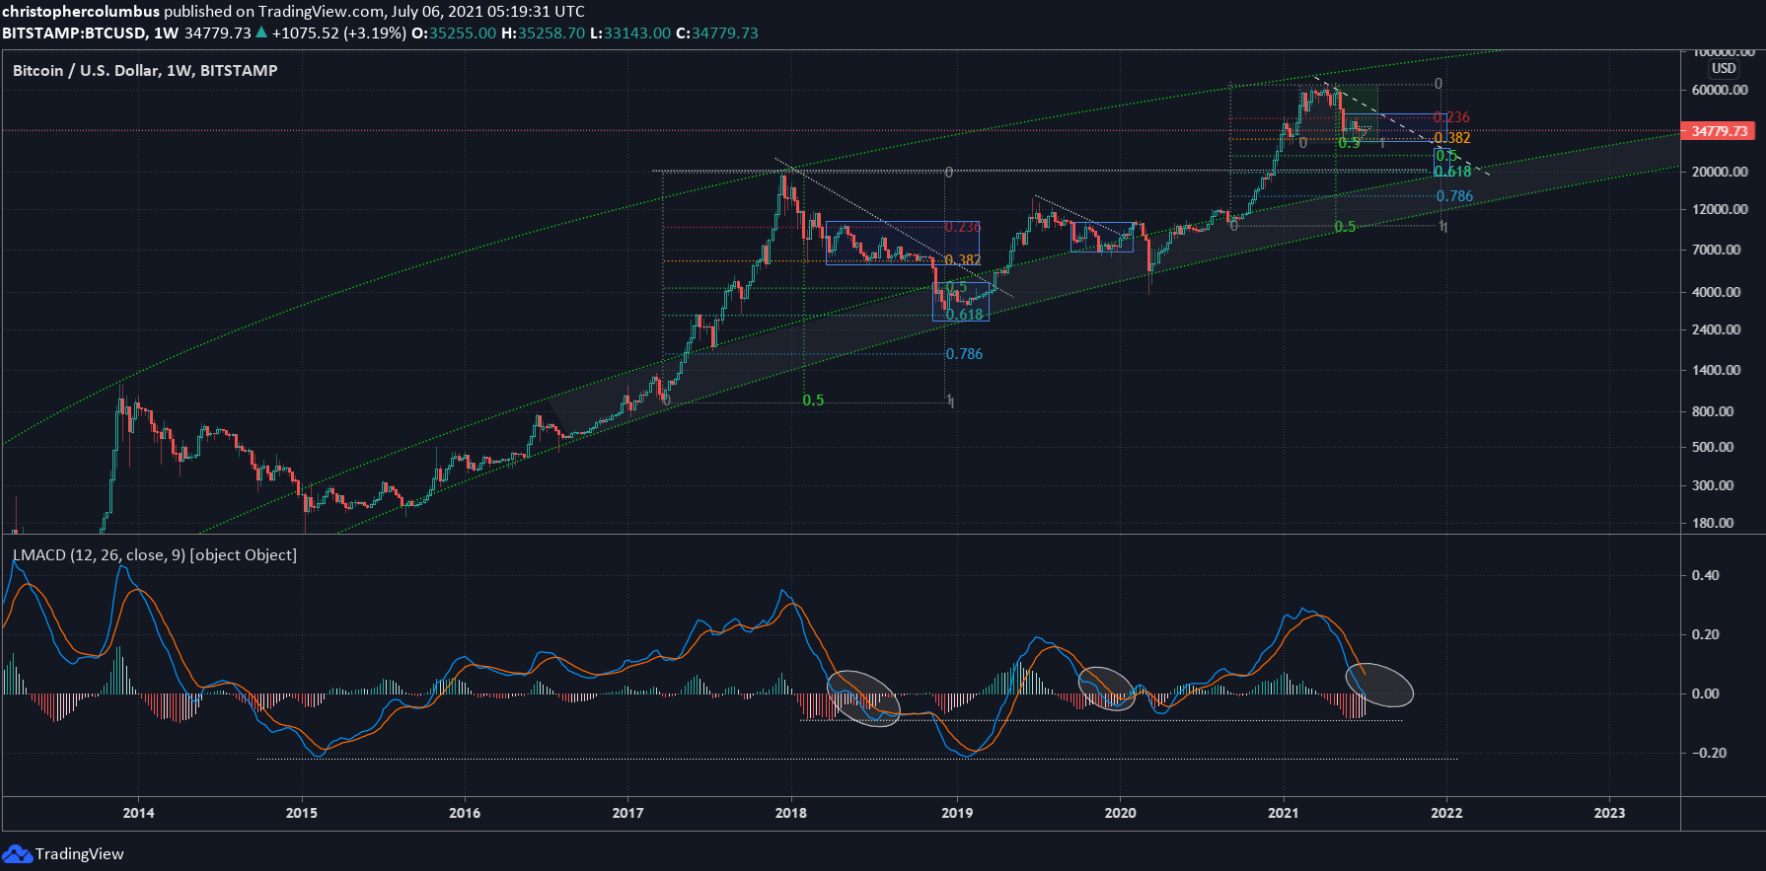Open the christophercolumbus author name
The height and width of the screenshot is (871, 1766).
pyautogui.click(x=80, y=11)
